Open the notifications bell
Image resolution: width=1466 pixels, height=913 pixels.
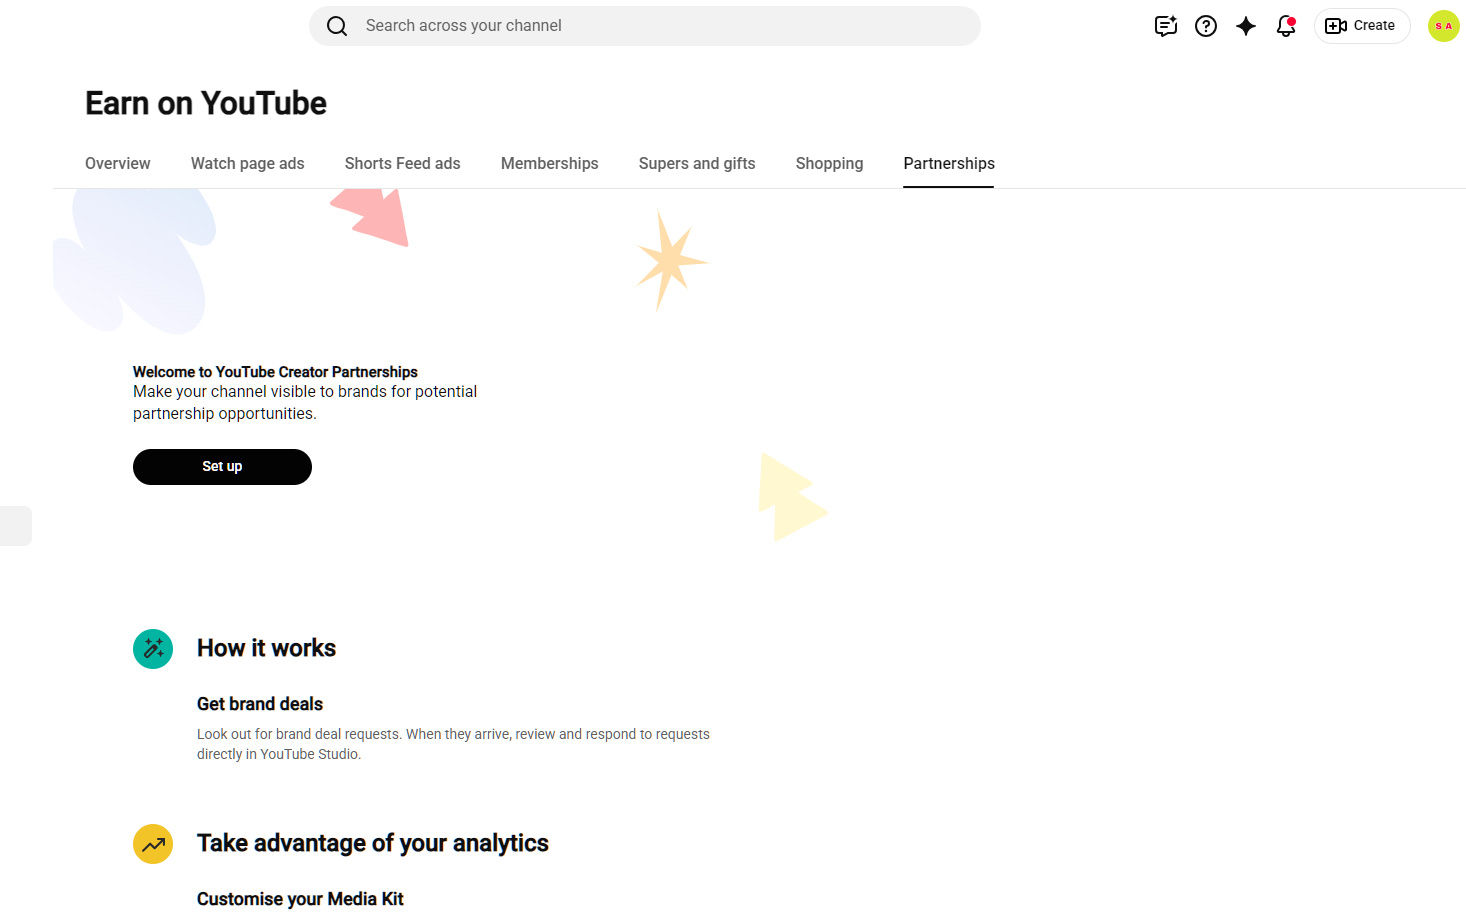click(x=1286, y=26)
